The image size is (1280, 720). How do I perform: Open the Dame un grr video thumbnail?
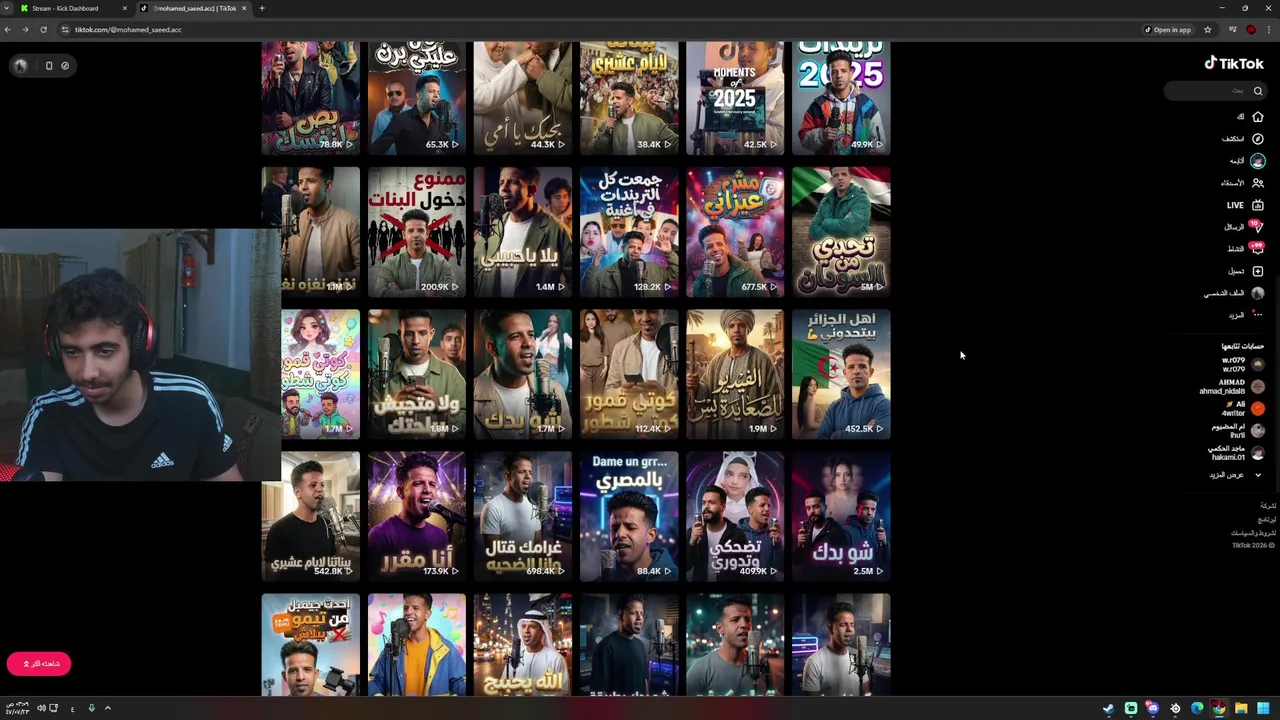[x=629, y=516]
